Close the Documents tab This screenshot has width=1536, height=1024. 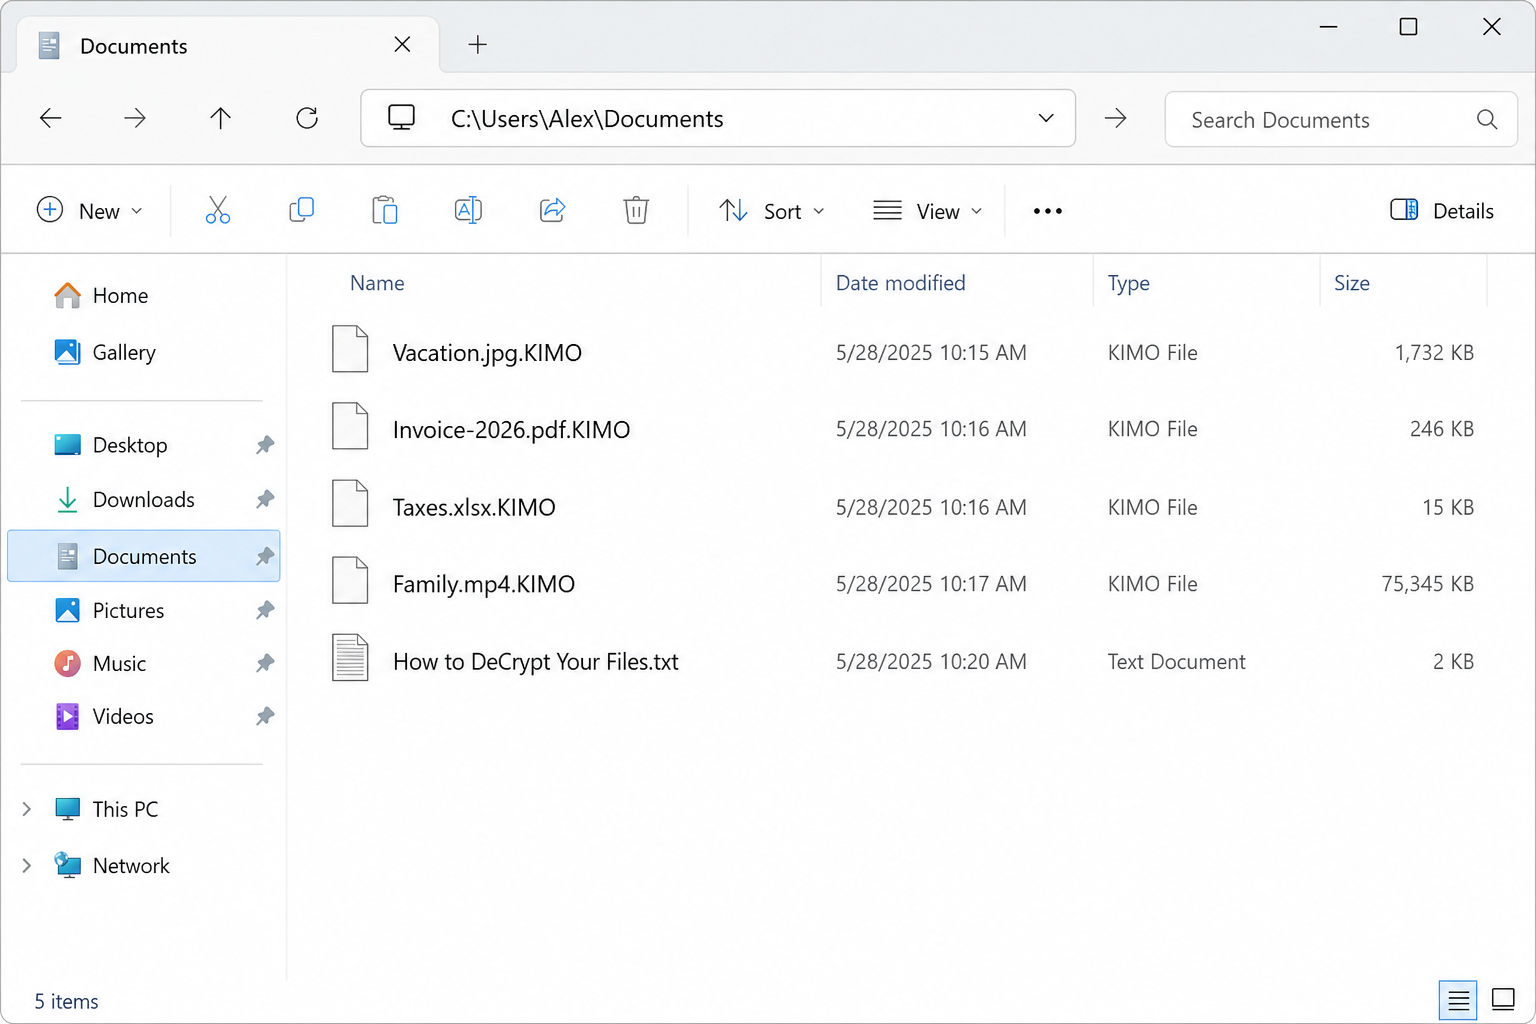pyautogui.click(x=402, y=44)
